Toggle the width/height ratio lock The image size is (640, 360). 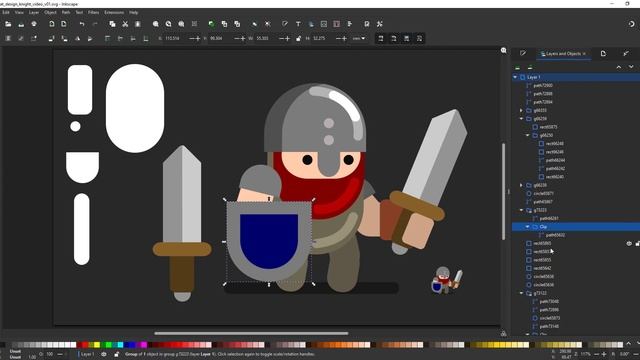point(298,38)
